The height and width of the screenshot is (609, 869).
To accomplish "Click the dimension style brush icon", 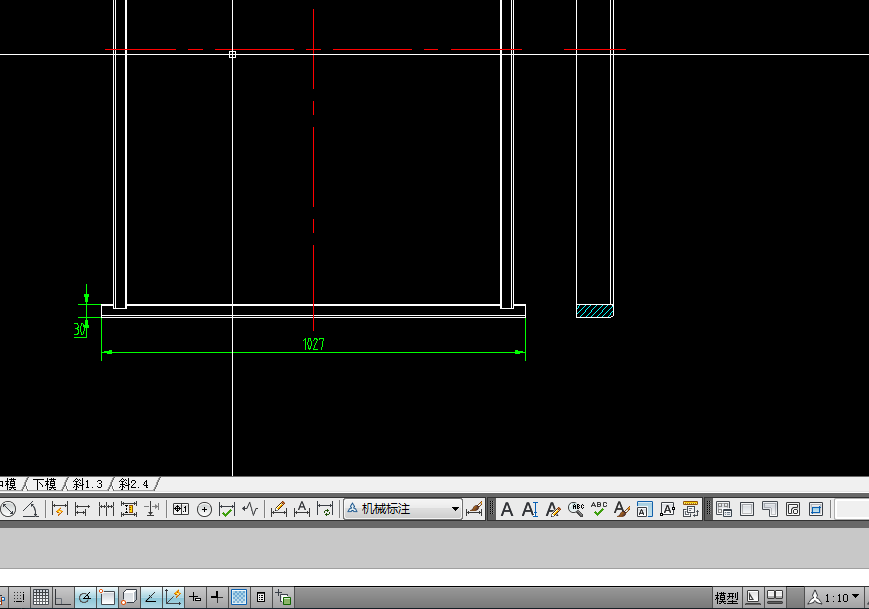I will [474, 509].
